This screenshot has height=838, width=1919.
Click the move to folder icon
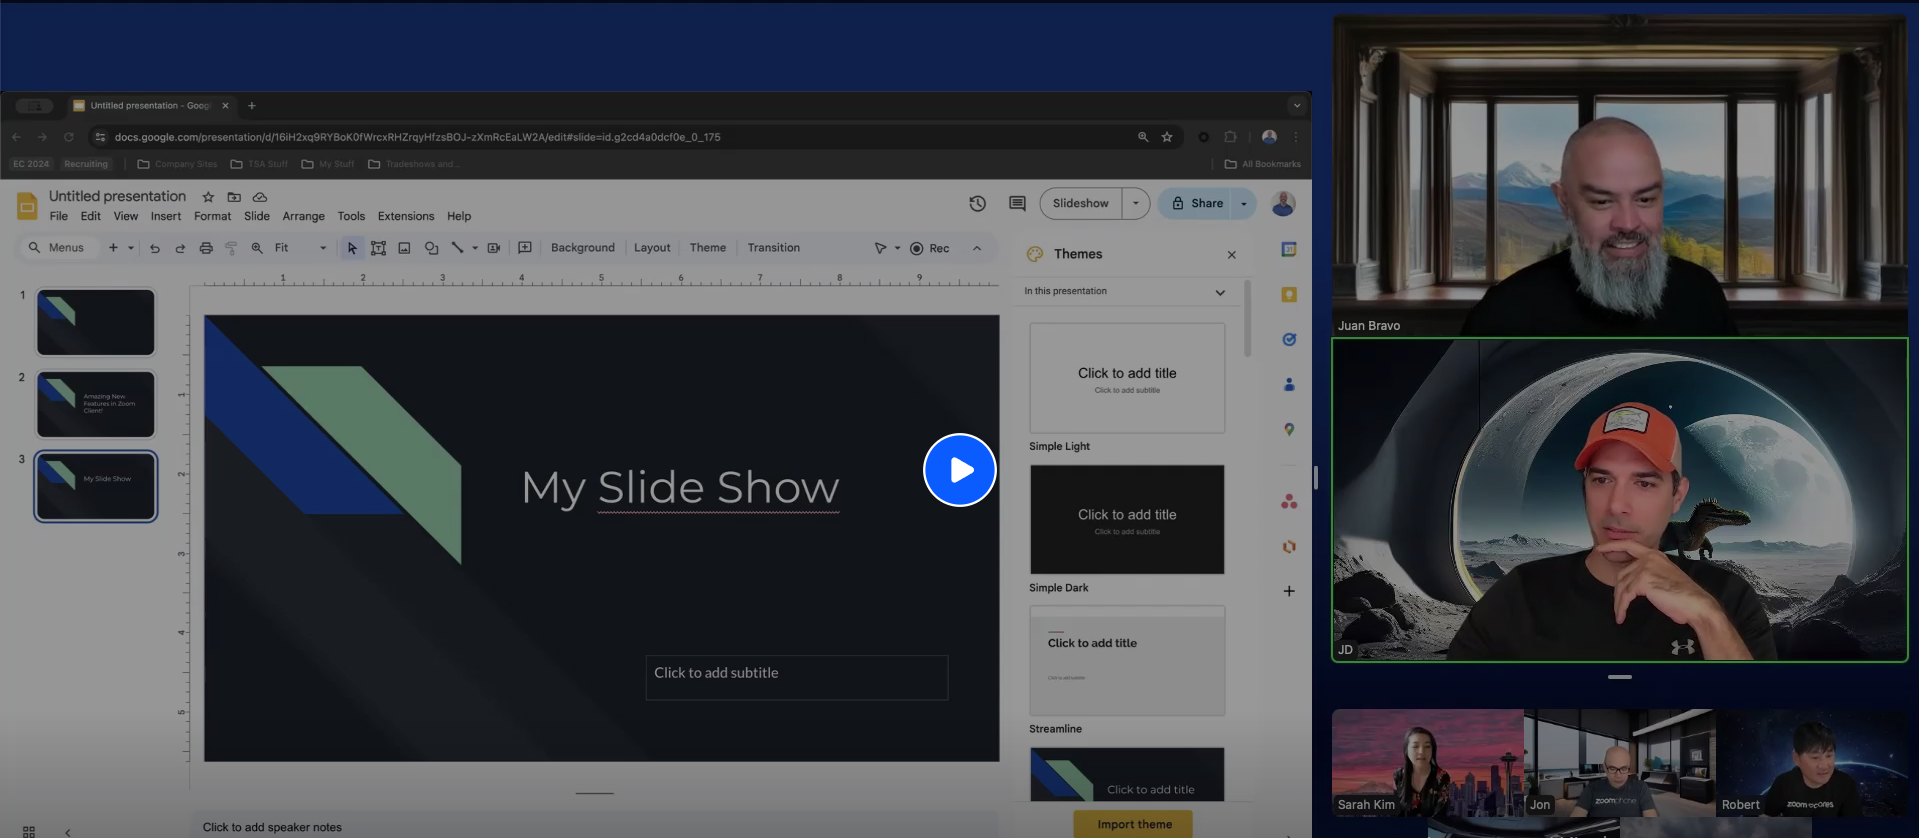(234, 197)
